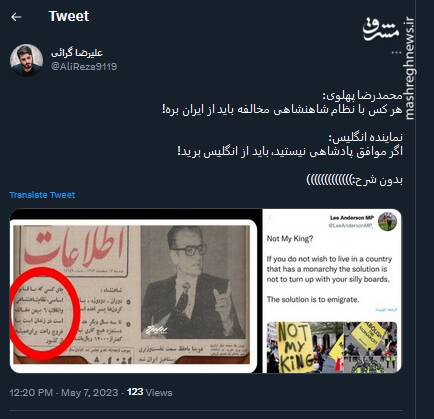
Task: Open @AliReza9119 handle link
Action: point(84,66)
